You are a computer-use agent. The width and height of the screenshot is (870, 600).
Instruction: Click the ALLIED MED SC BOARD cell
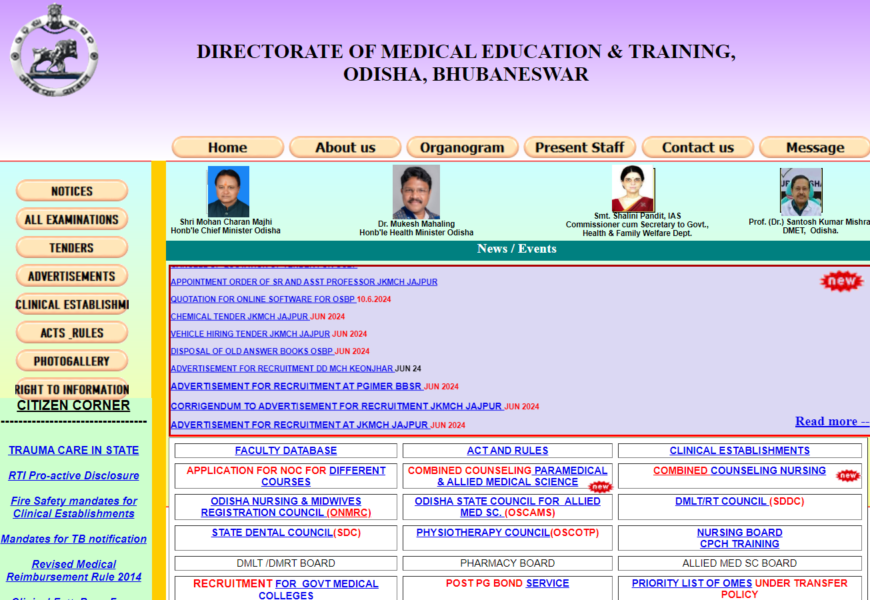(x=740, y=563)
